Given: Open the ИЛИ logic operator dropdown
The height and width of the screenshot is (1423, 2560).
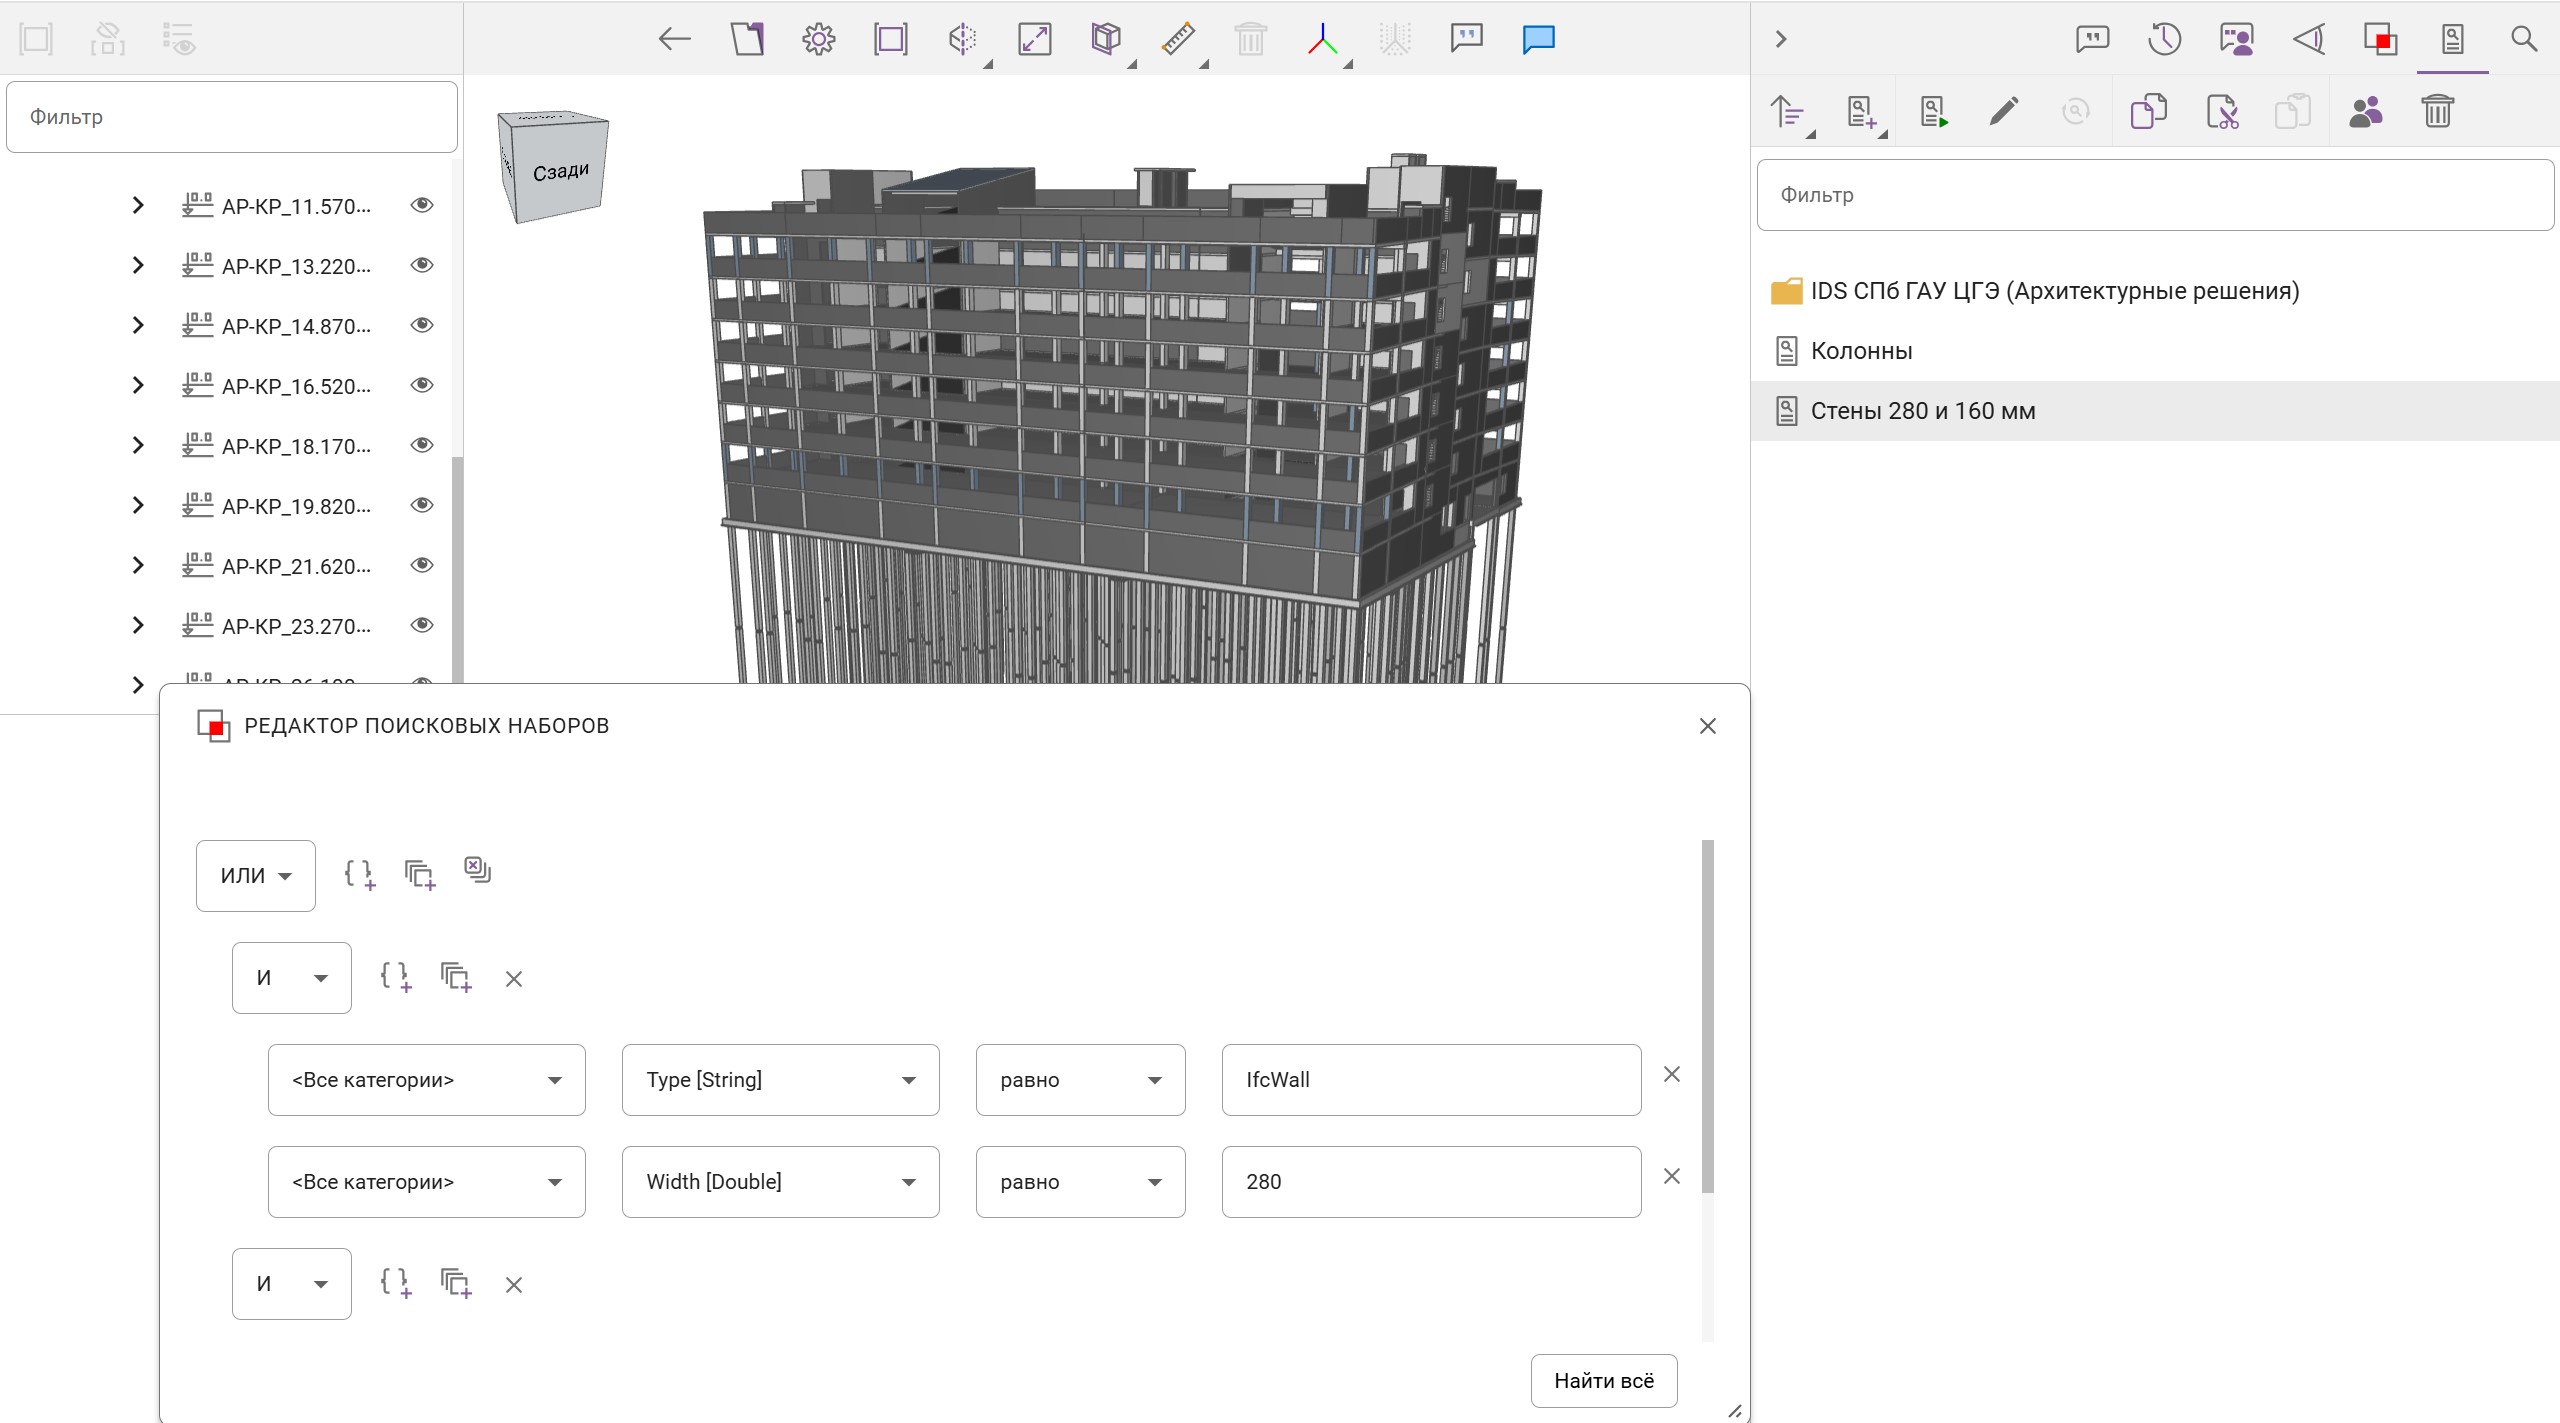Looking at the screenshot, I should point(256,876).
